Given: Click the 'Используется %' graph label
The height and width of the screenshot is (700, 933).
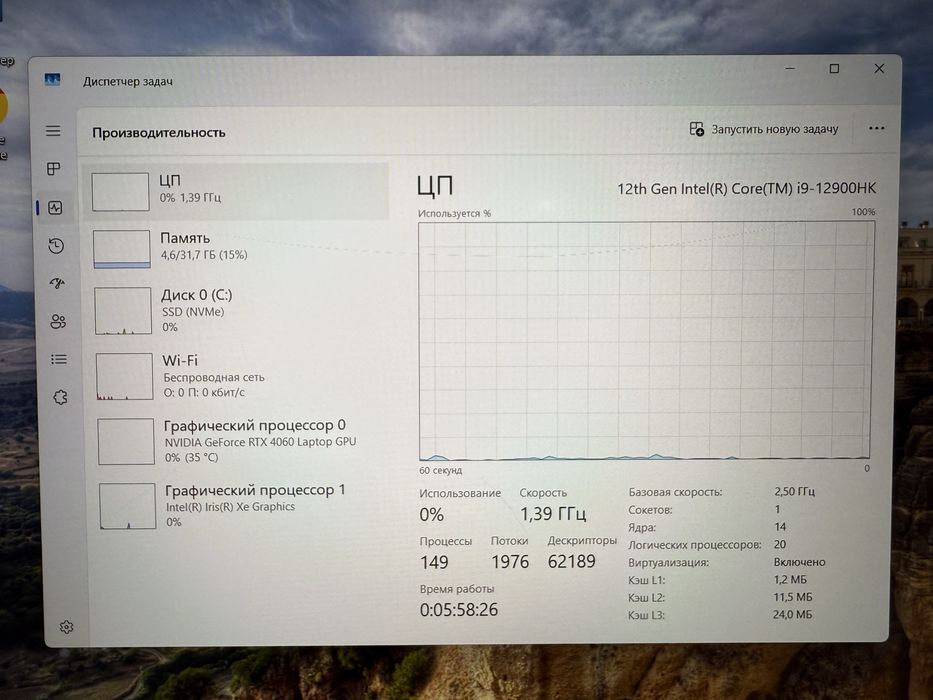Looking at the screenshot, I should tap(454, 213).
